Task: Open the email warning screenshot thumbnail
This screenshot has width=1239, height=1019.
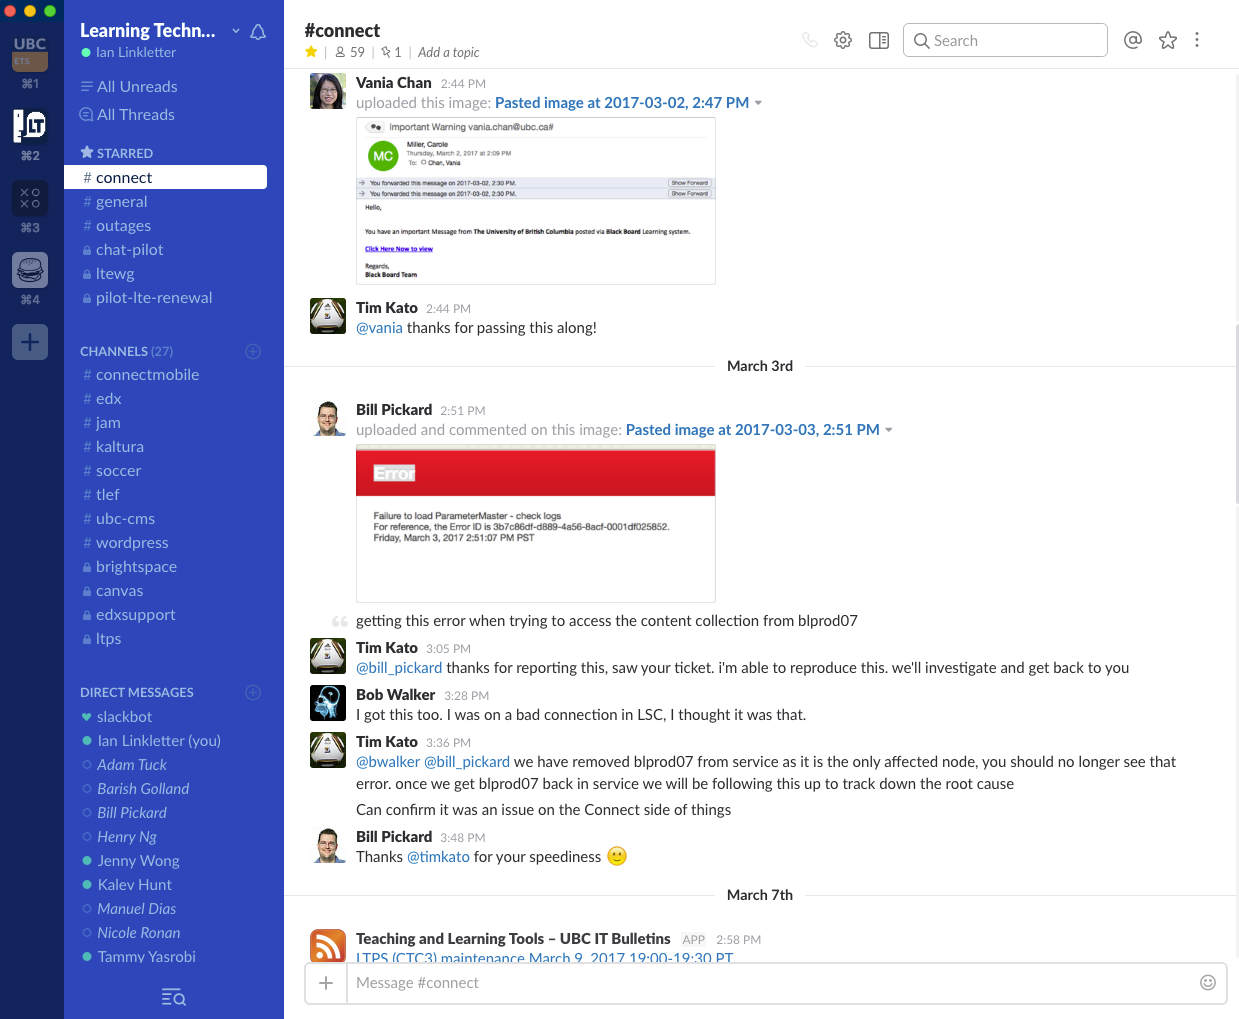Action: [x=536, y=201]
